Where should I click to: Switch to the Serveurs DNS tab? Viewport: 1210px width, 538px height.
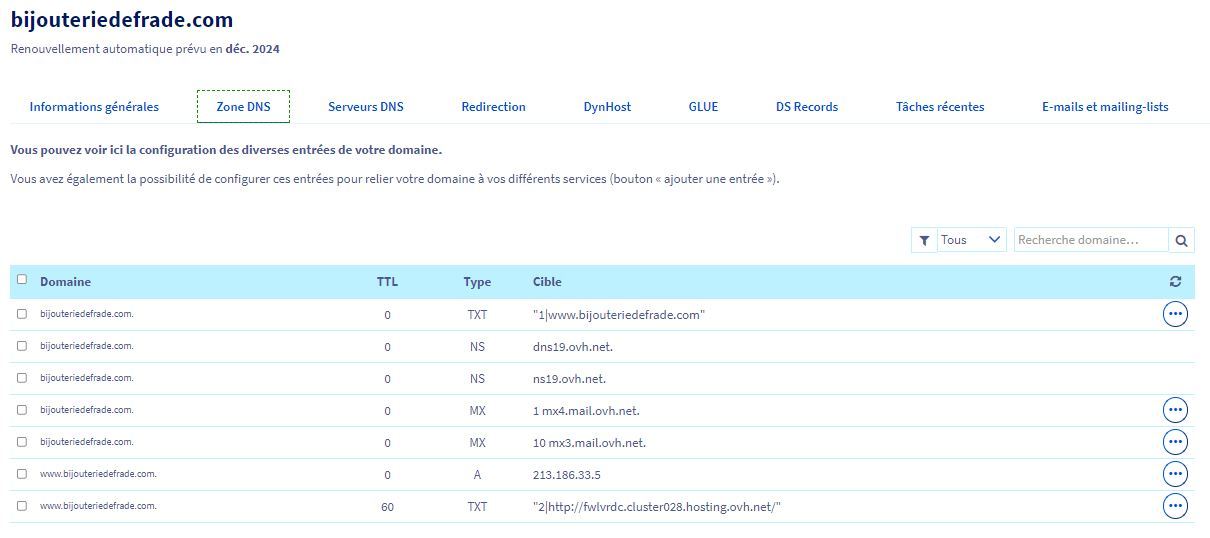click(366, 107)
